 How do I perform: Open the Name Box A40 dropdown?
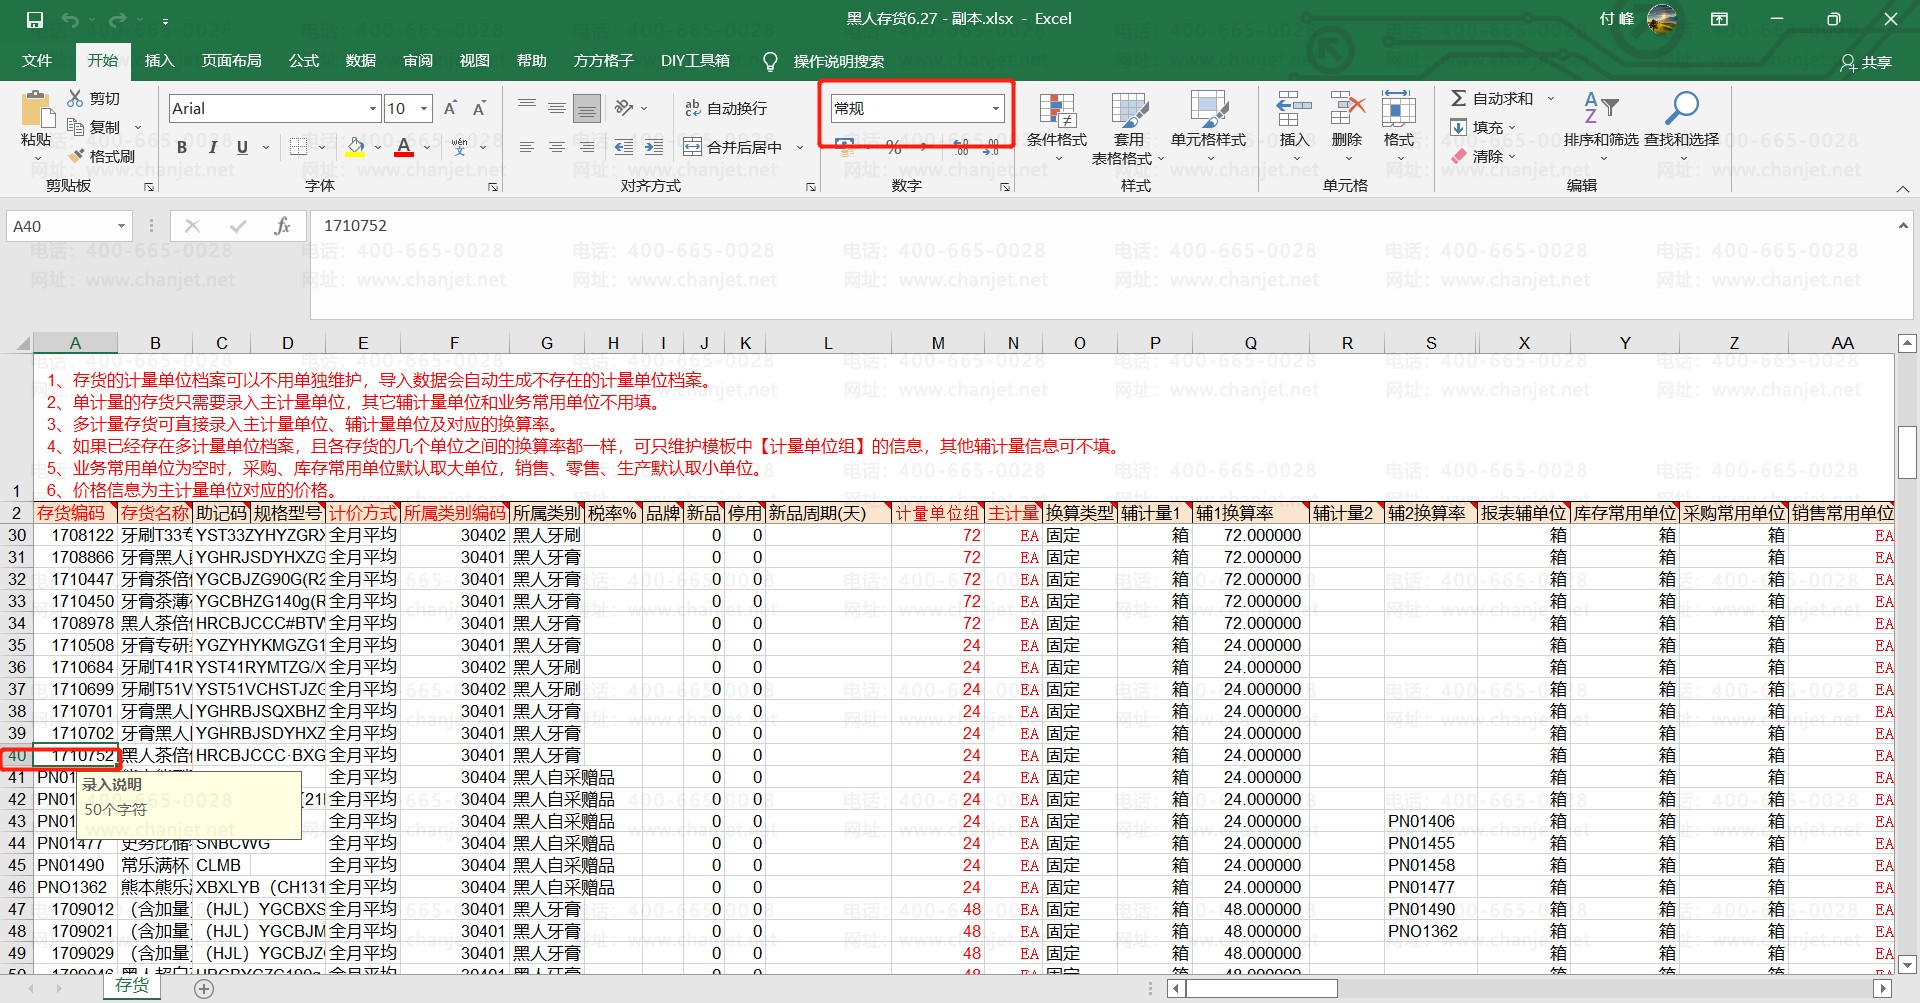coord(121,227)
